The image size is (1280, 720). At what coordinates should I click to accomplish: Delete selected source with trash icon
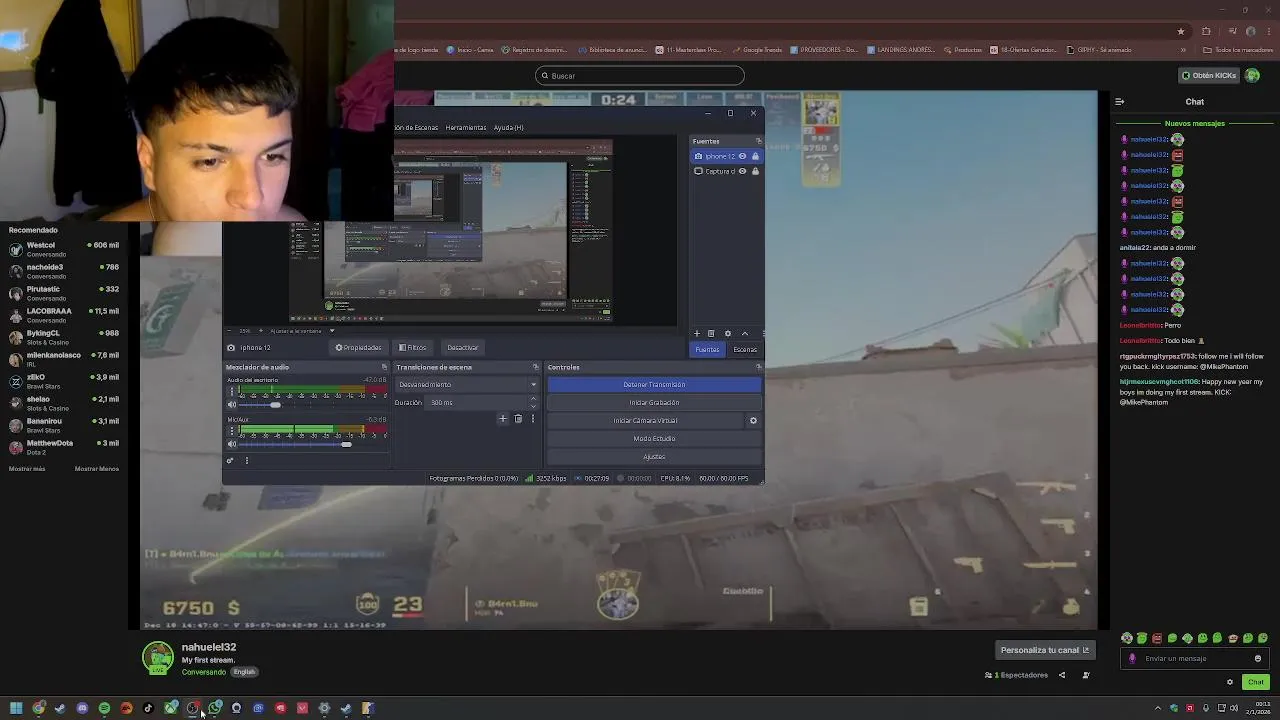[x=711, y=333]
